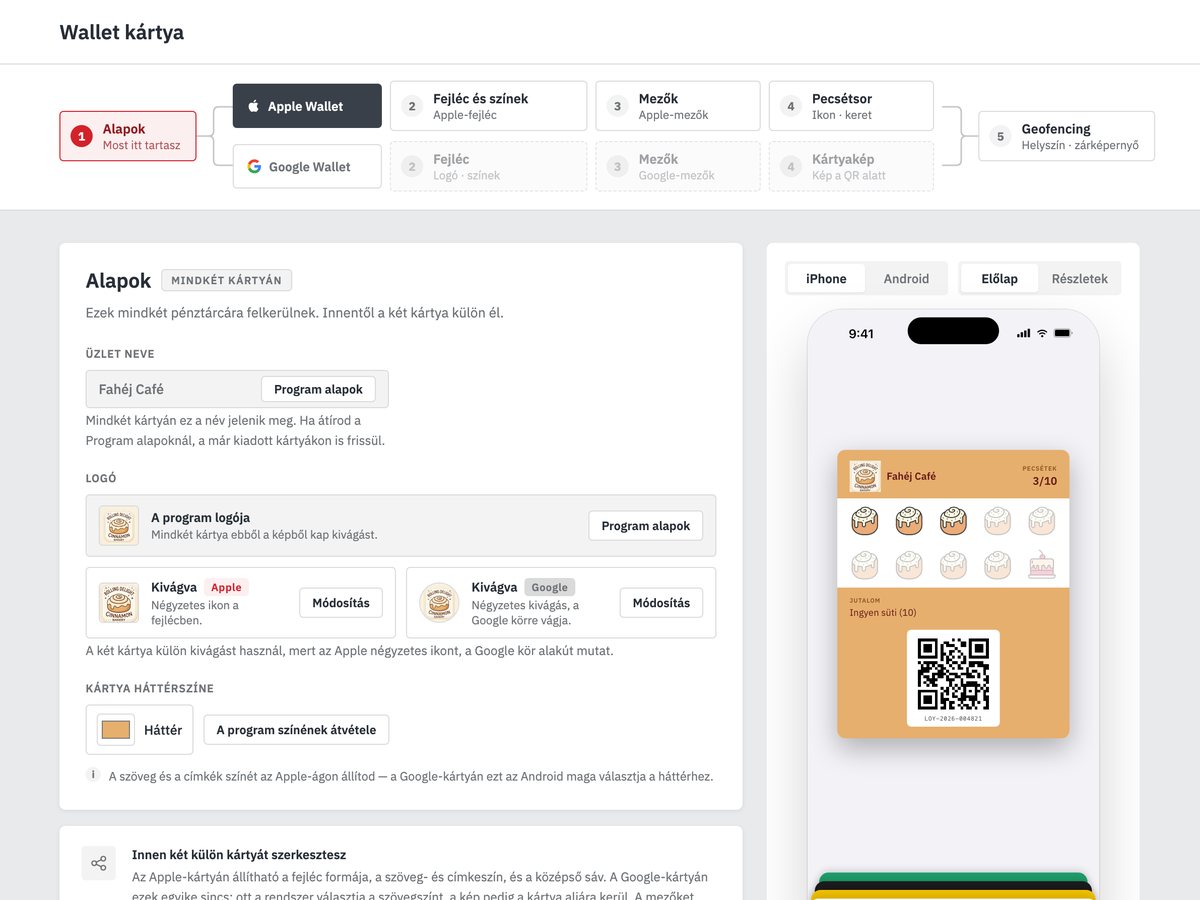Click the Wallet kártya page title
Screen dimensions: 1200x900
(122, 32)
